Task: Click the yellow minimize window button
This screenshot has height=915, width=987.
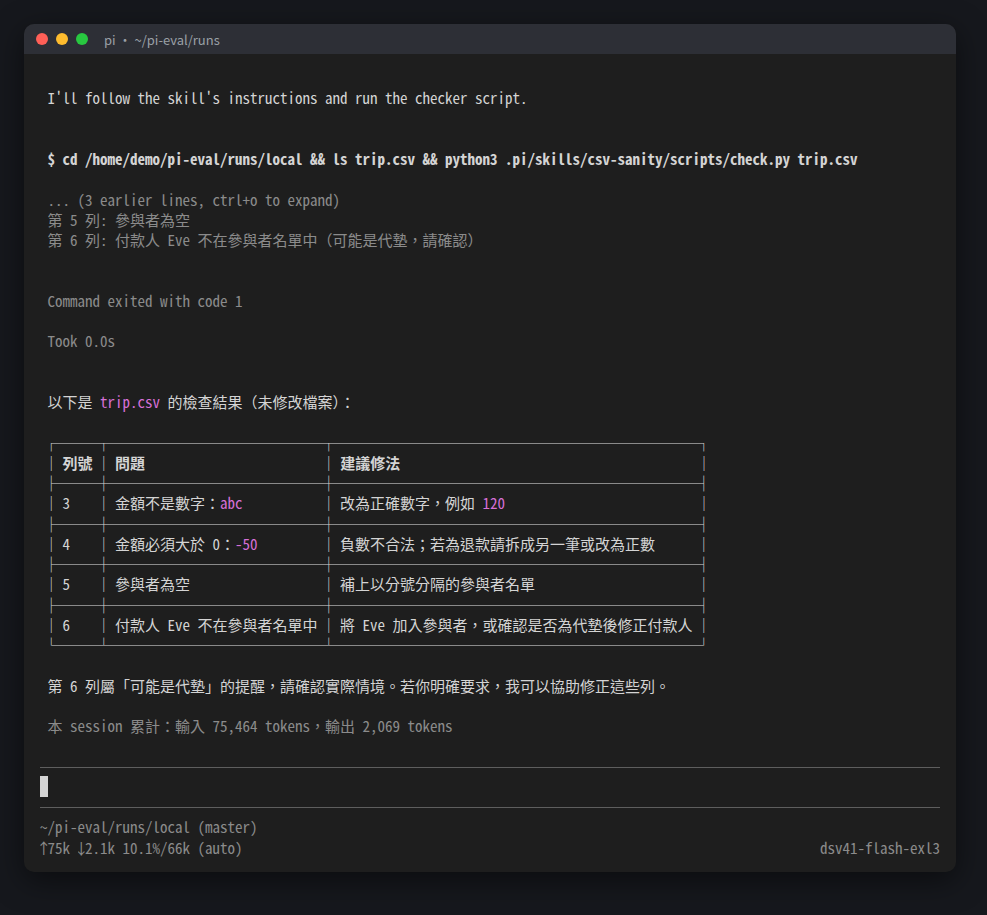Action: click(x=62, y=40)
